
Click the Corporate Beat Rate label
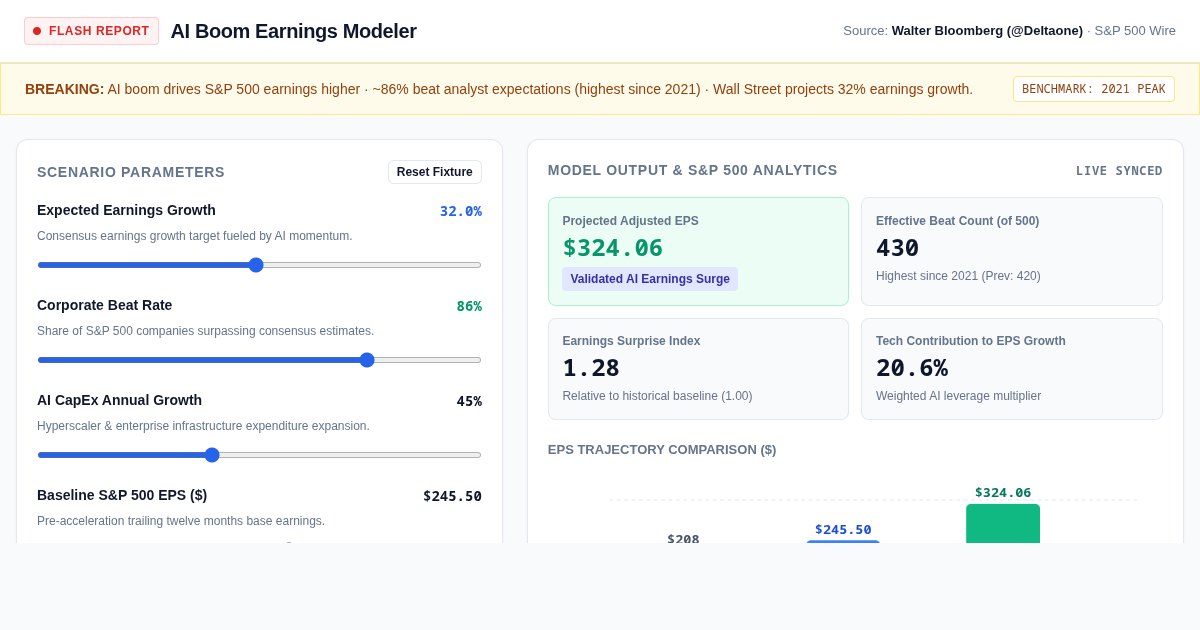pos(104,305)
